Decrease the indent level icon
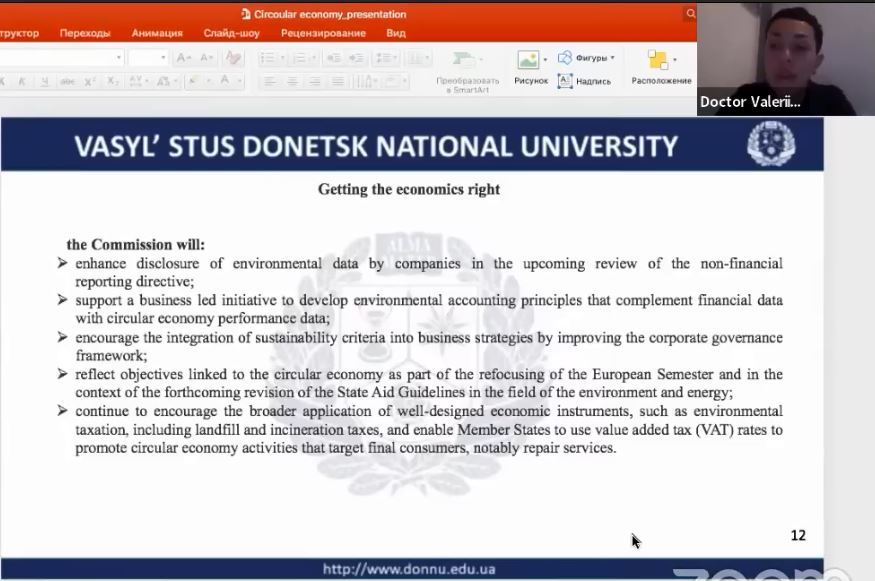 334,58
